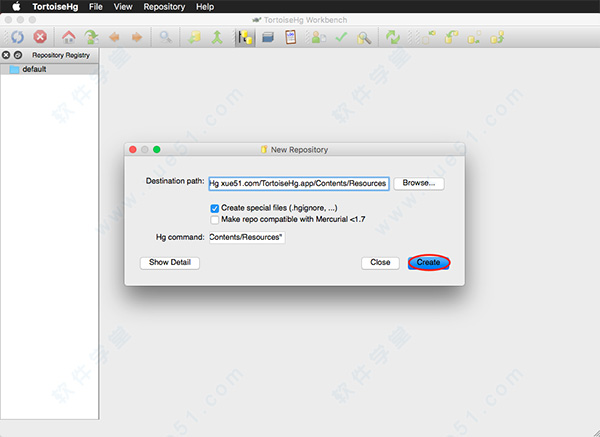Click the Browse... button
The height and width of the screenshot is (437, 600).
coord(419,183)
